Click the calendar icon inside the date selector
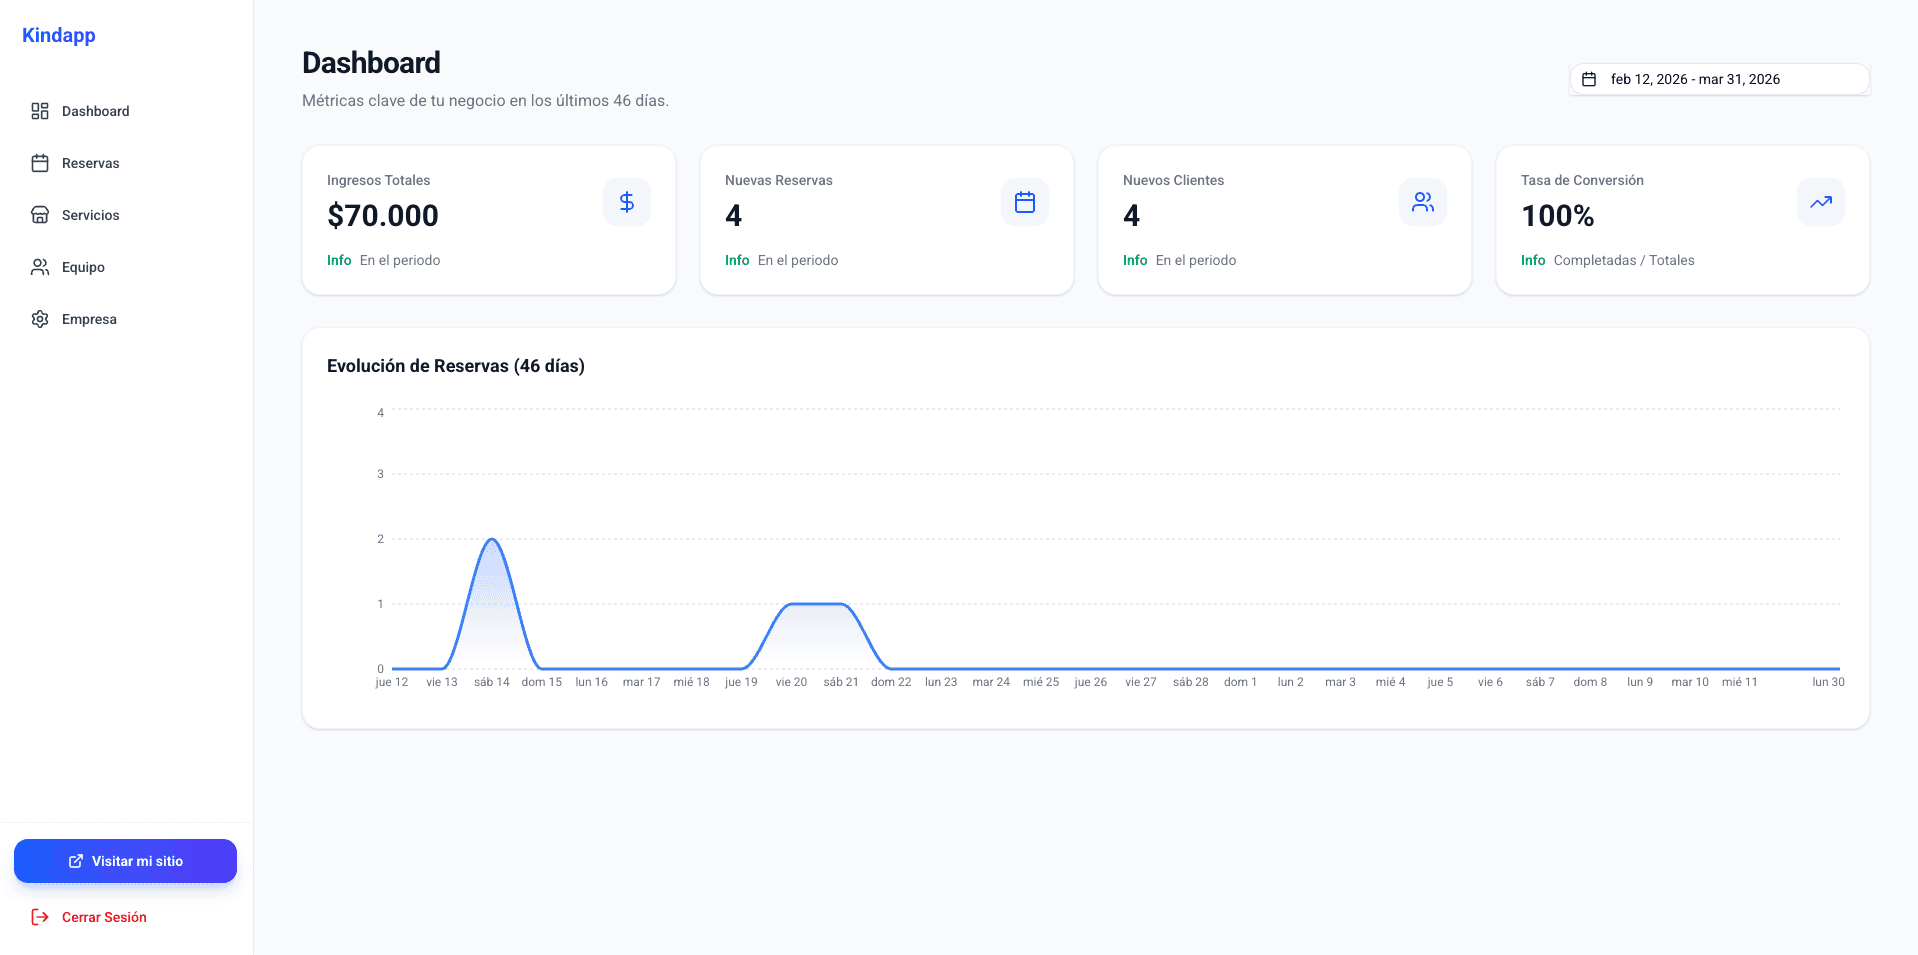1918x955 pixels. (x=1589, y=79)
